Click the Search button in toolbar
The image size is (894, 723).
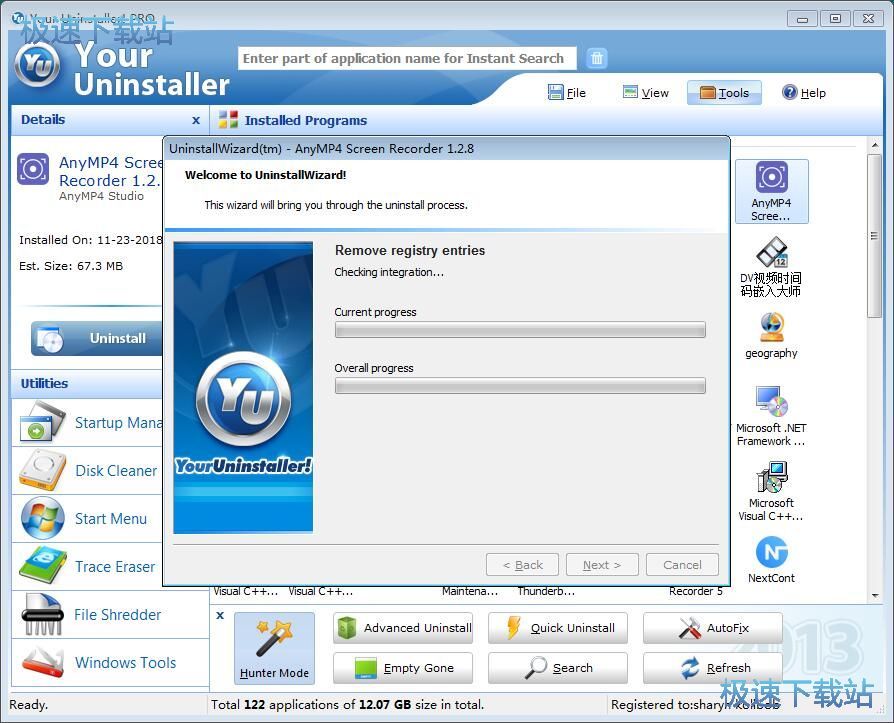(558, 668)
